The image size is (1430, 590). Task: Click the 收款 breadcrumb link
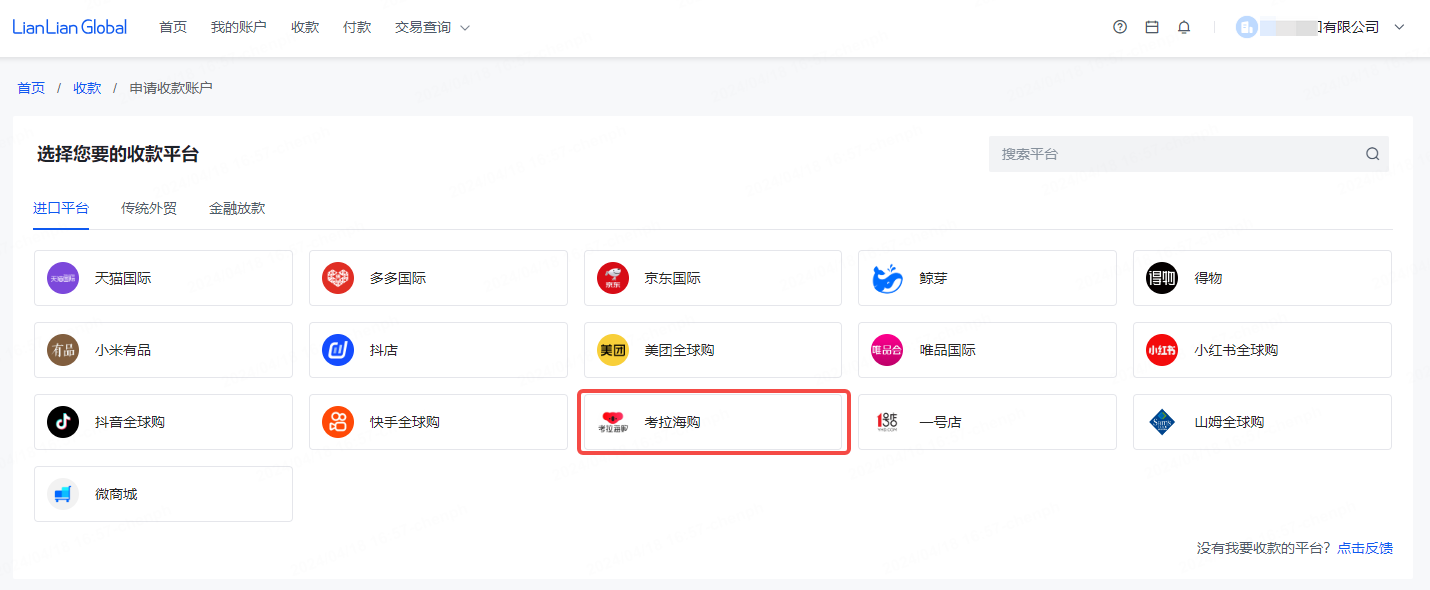coord(87,88)
